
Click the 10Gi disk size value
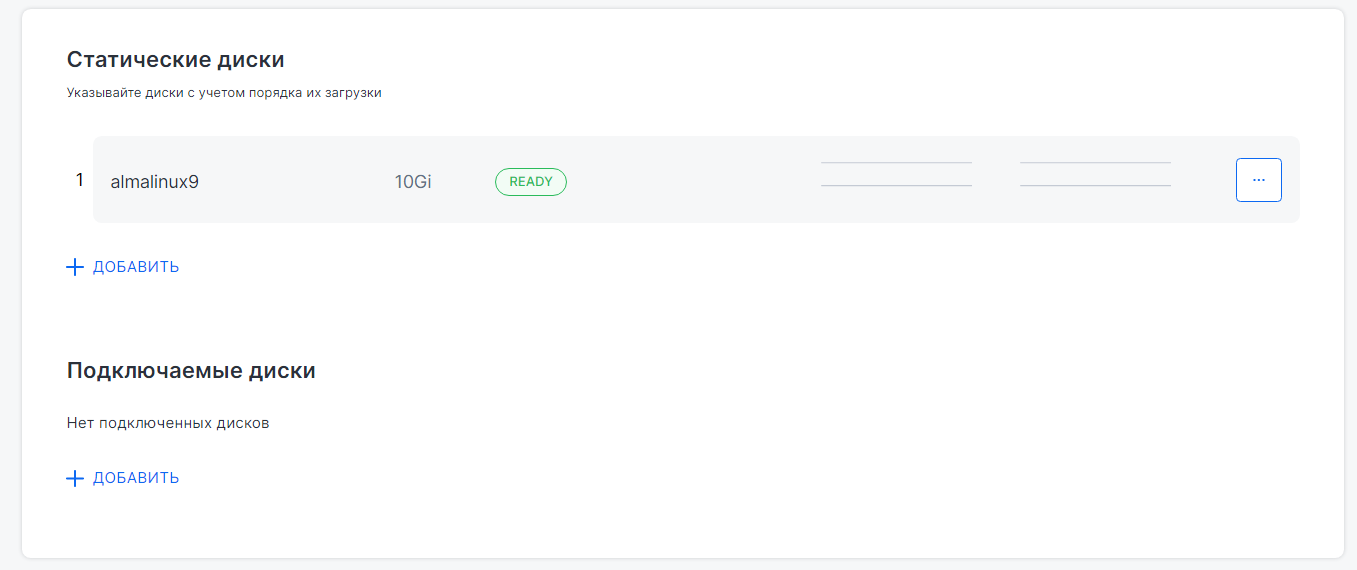coord(413,182)
